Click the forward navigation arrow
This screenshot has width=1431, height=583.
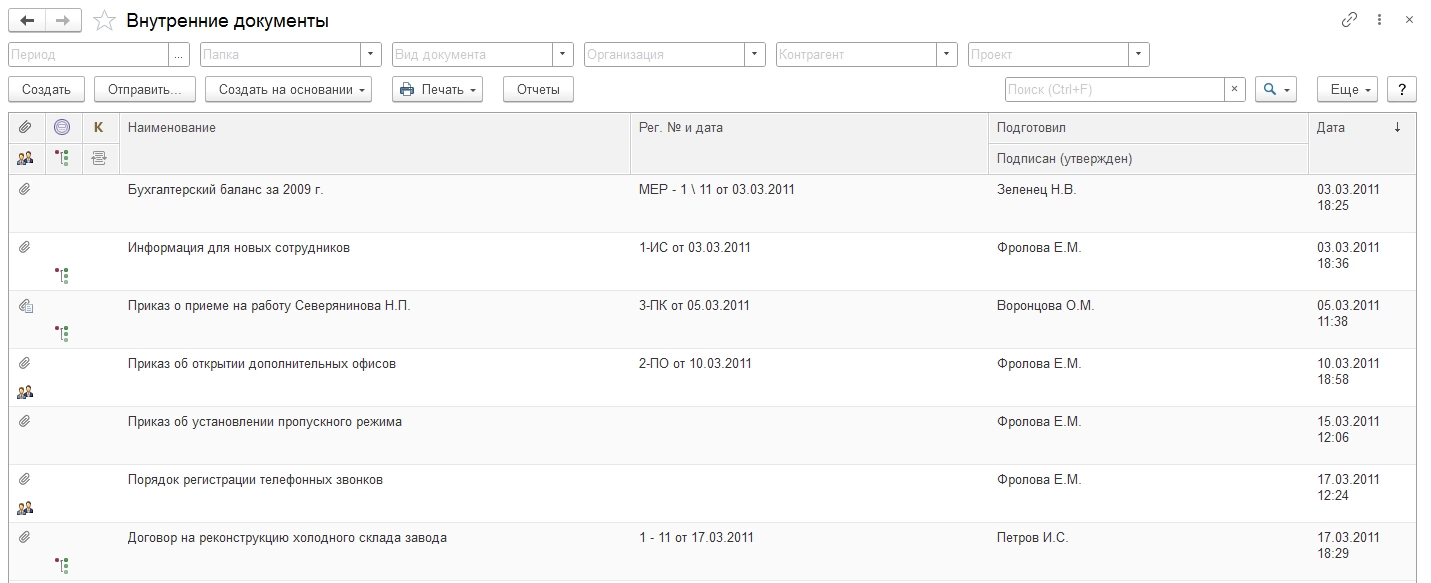click(x=63, y=20)
